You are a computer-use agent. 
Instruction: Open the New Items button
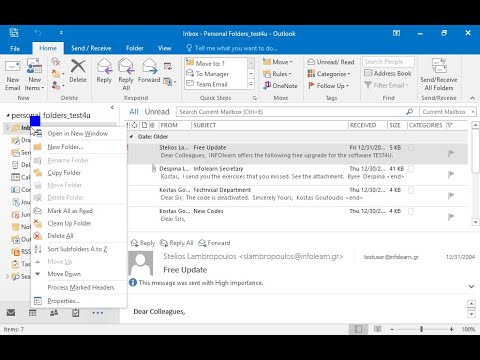tap(34, 74)
